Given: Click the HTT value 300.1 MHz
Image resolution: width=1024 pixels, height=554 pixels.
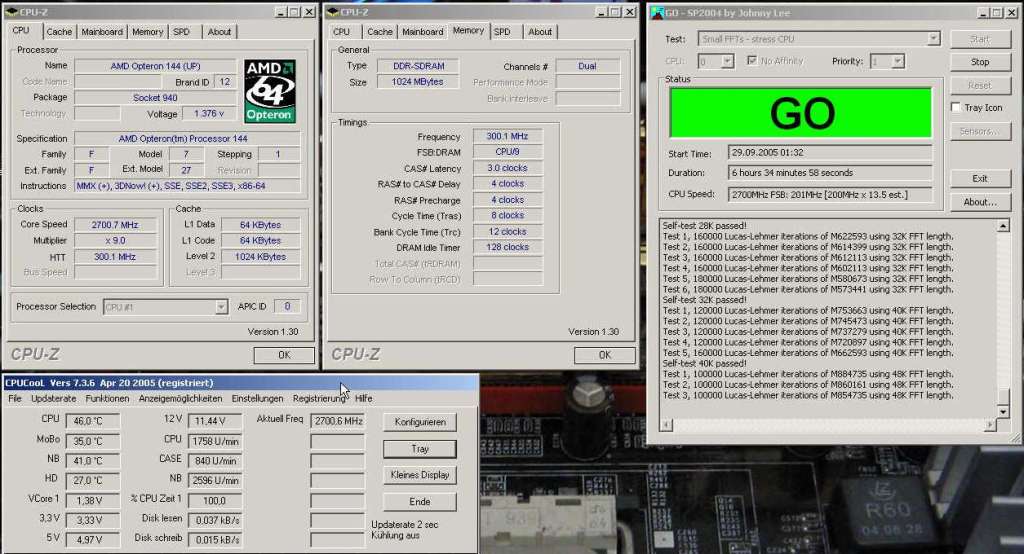Looking at the screenshot, I should (115, 257).
